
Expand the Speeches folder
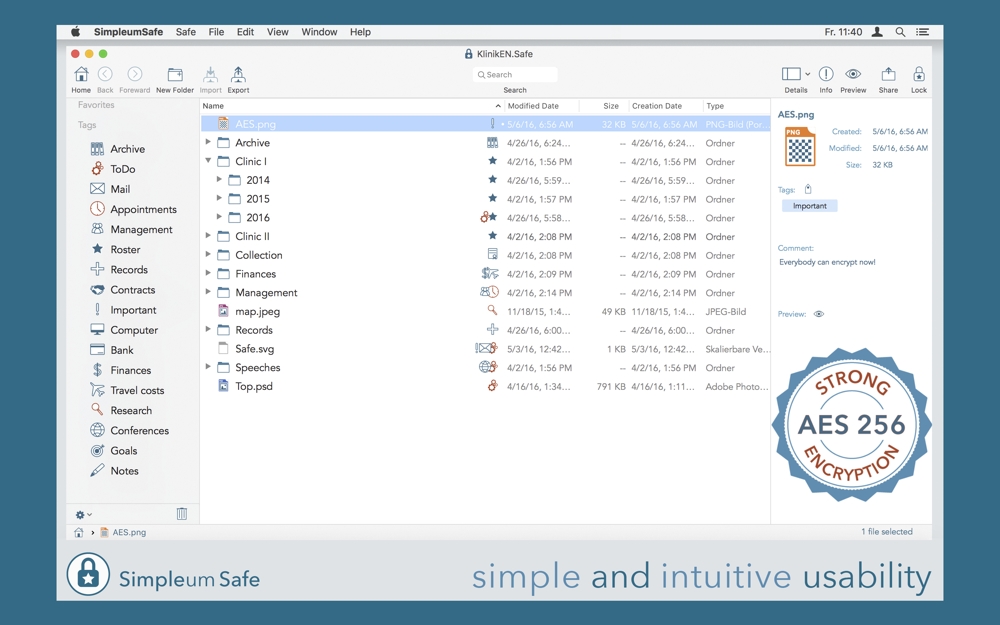(208, 367)
